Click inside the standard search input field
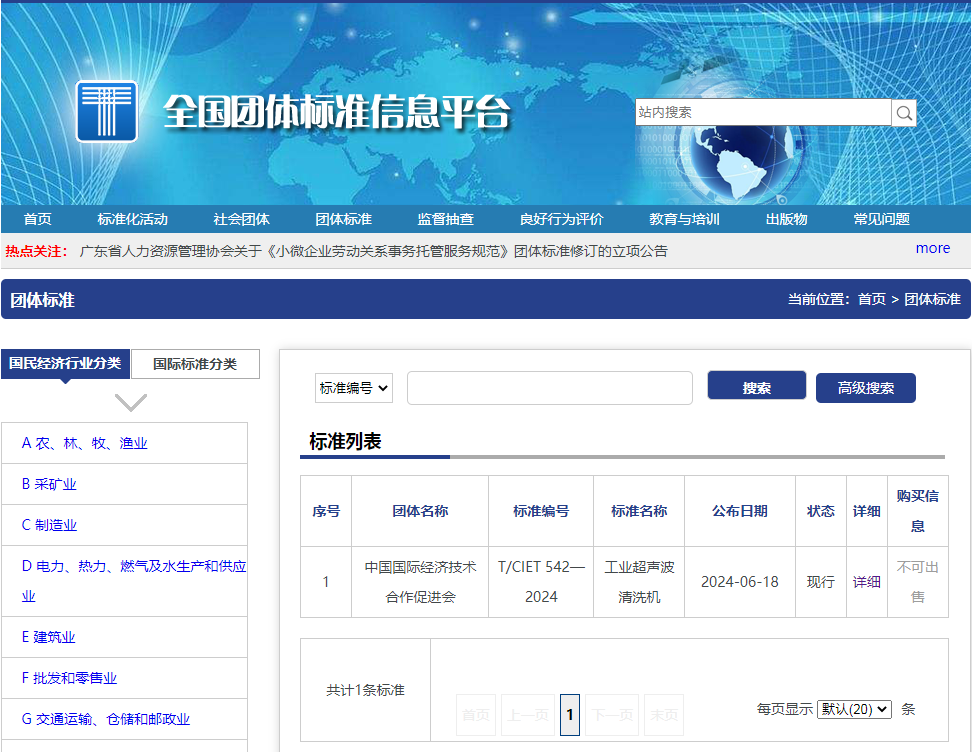 (548, 387)
